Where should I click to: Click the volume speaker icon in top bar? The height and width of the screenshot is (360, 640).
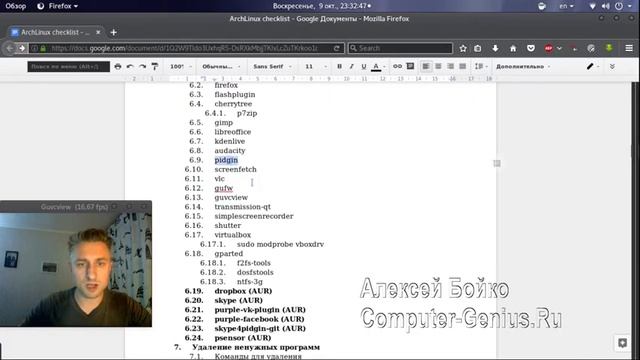pos(606,6)
